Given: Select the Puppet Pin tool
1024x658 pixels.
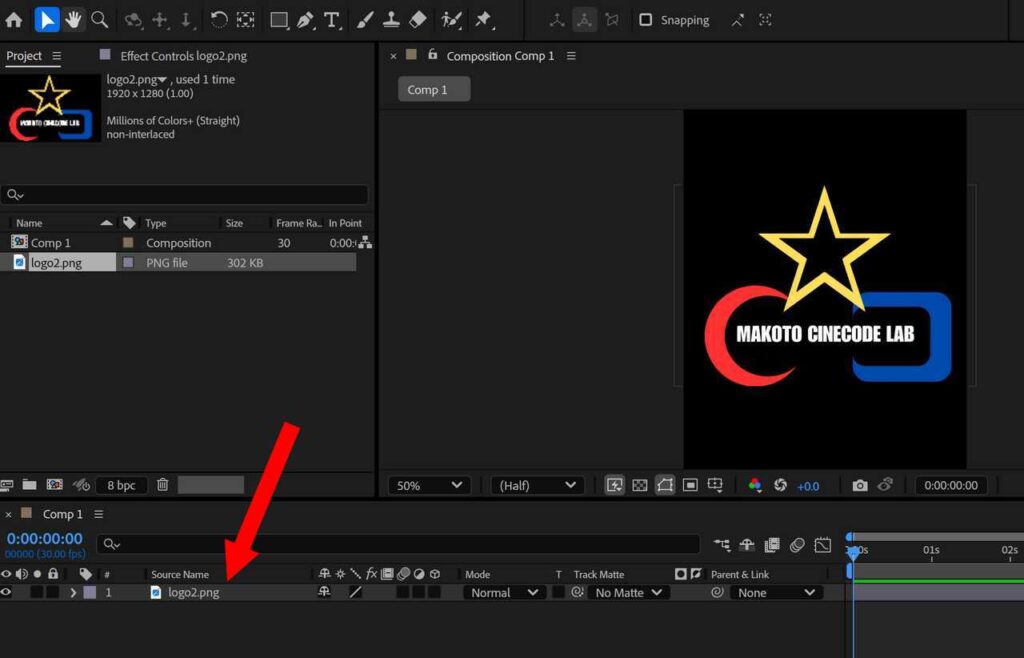Looking at the screenshot, I should coord(483,20).
